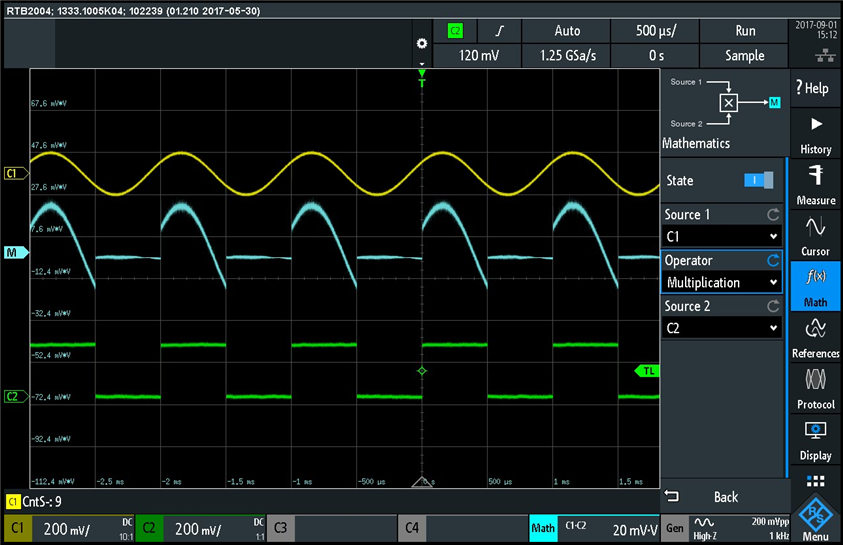Expand the Source 1 dropdown showing C1
Viewport: 843px width, 545px height.
[x=721, y=236]
